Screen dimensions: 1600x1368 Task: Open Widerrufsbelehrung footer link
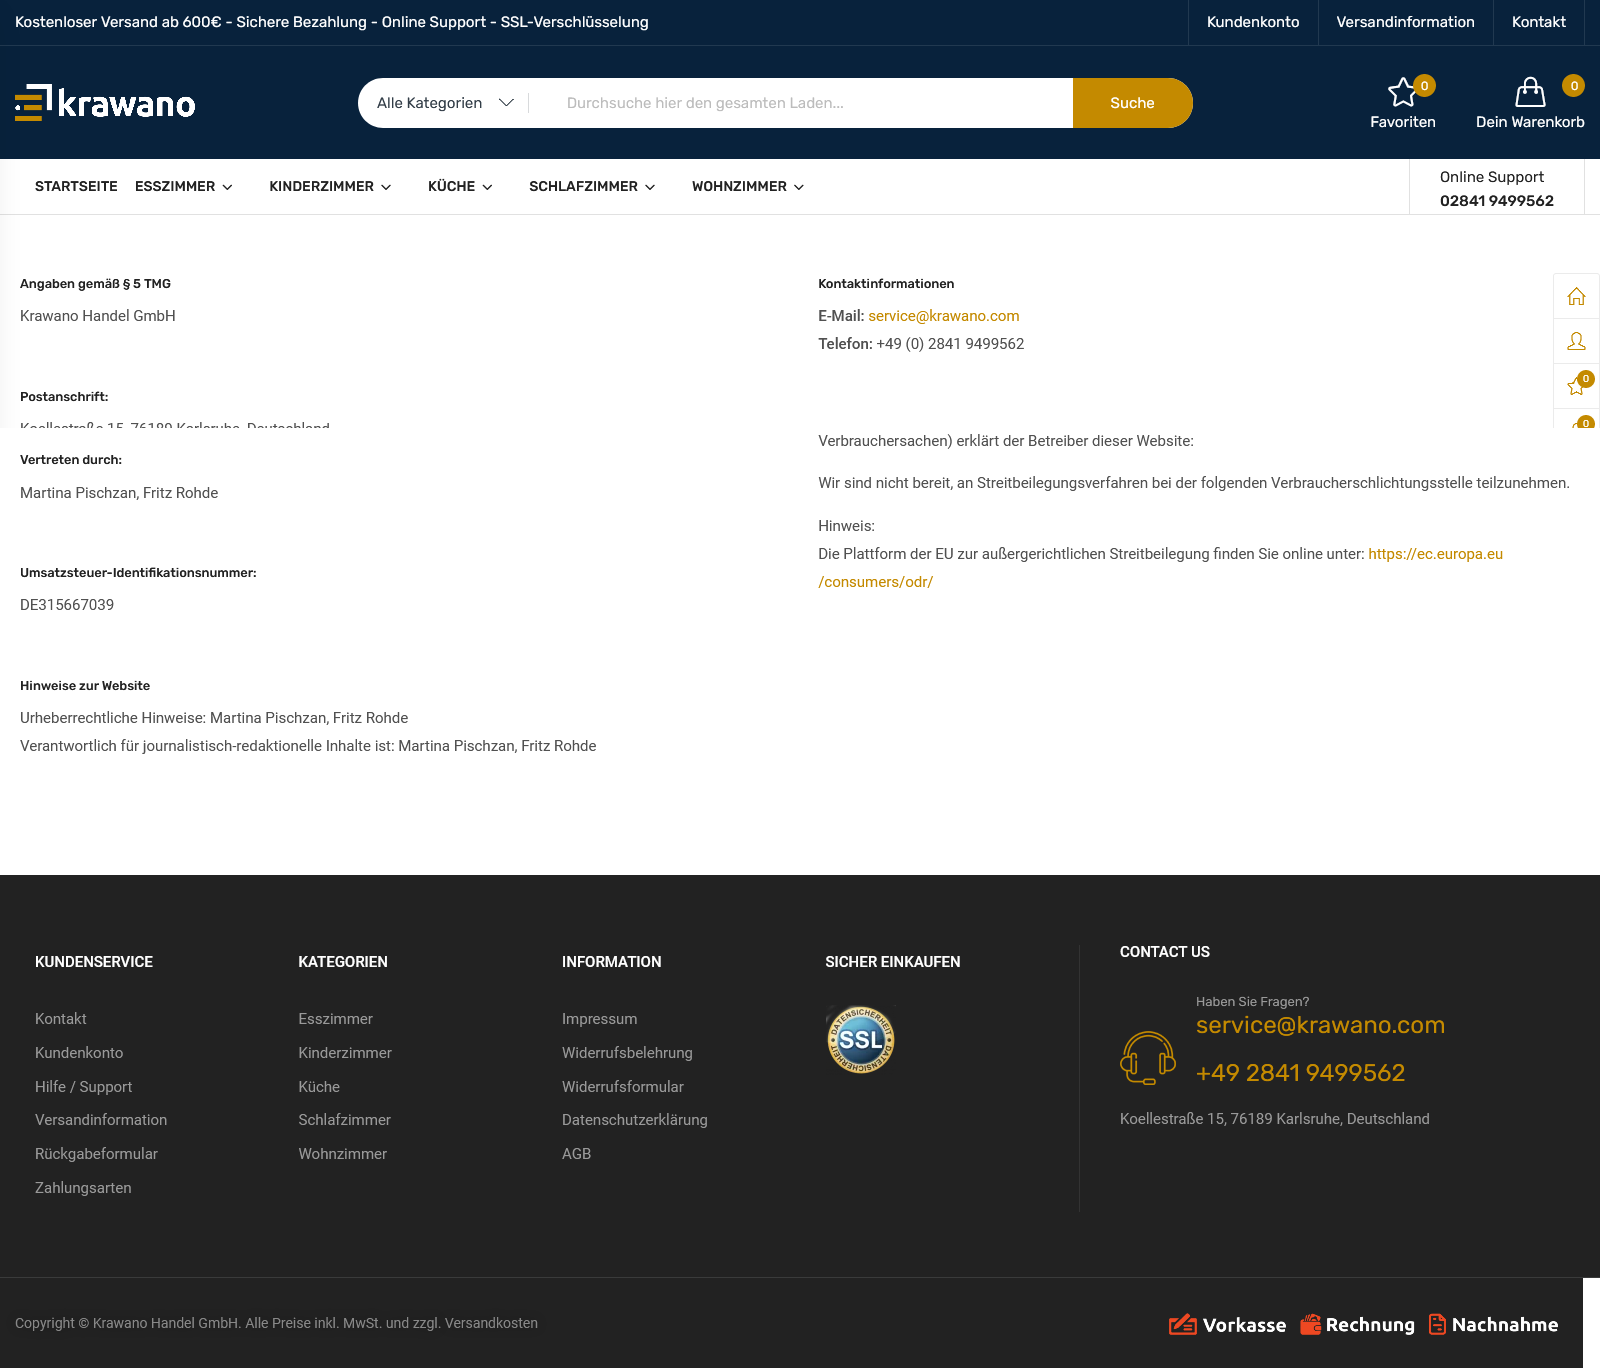click(x=627, y=1053)
